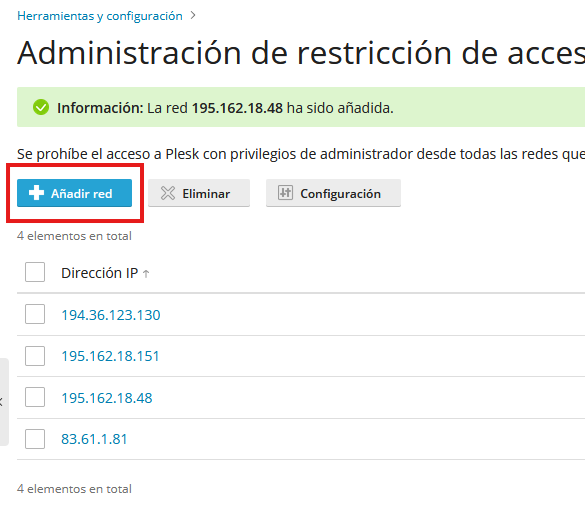Image resolution: width=585 pixels, height=522 pixels.
Task: Click the green success checkmark icon
Action: tap(41, 107)
